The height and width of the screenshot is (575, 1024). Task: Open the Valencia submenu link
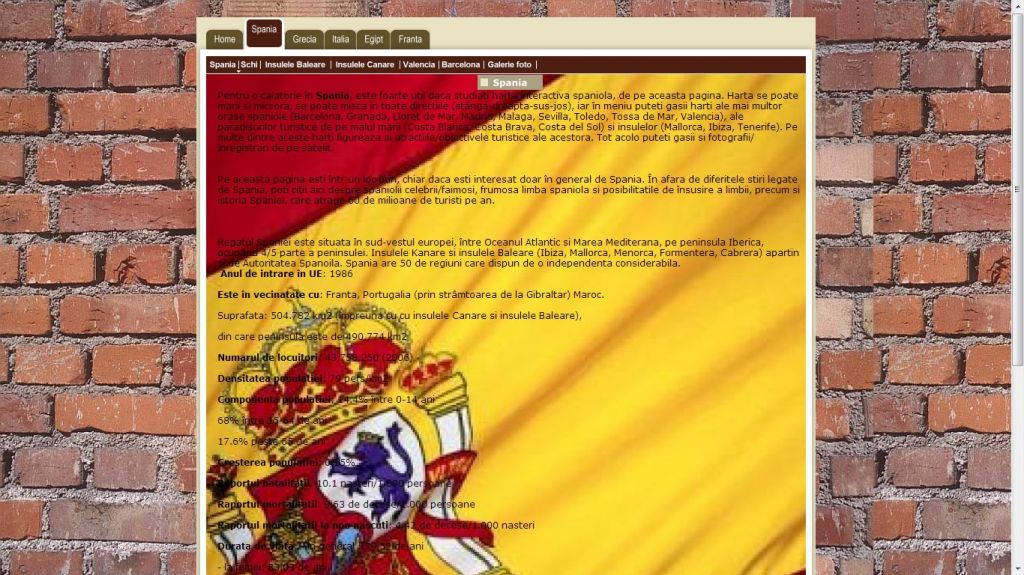419,64
